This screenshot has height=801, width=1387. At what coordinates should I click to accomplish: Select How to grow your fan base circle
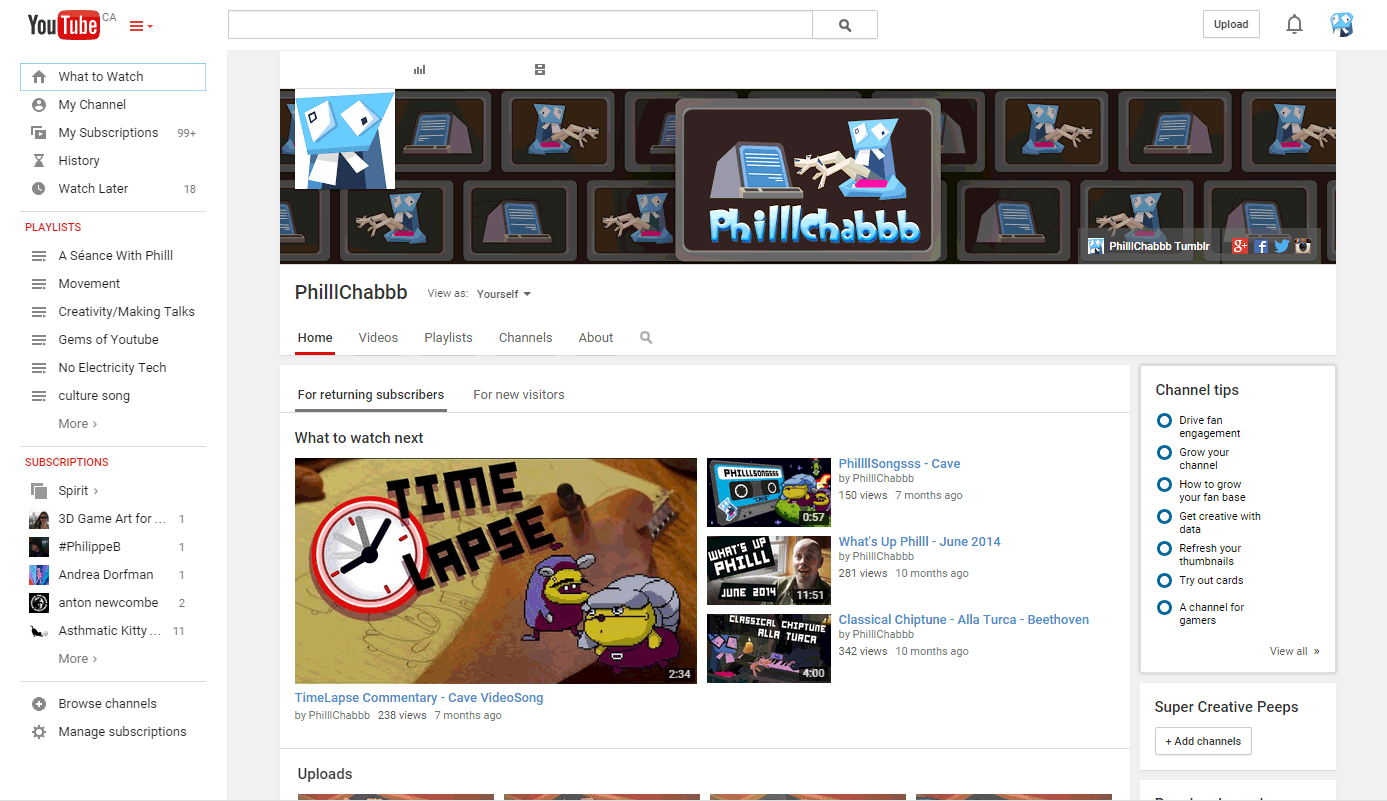tap(1164, 485)
